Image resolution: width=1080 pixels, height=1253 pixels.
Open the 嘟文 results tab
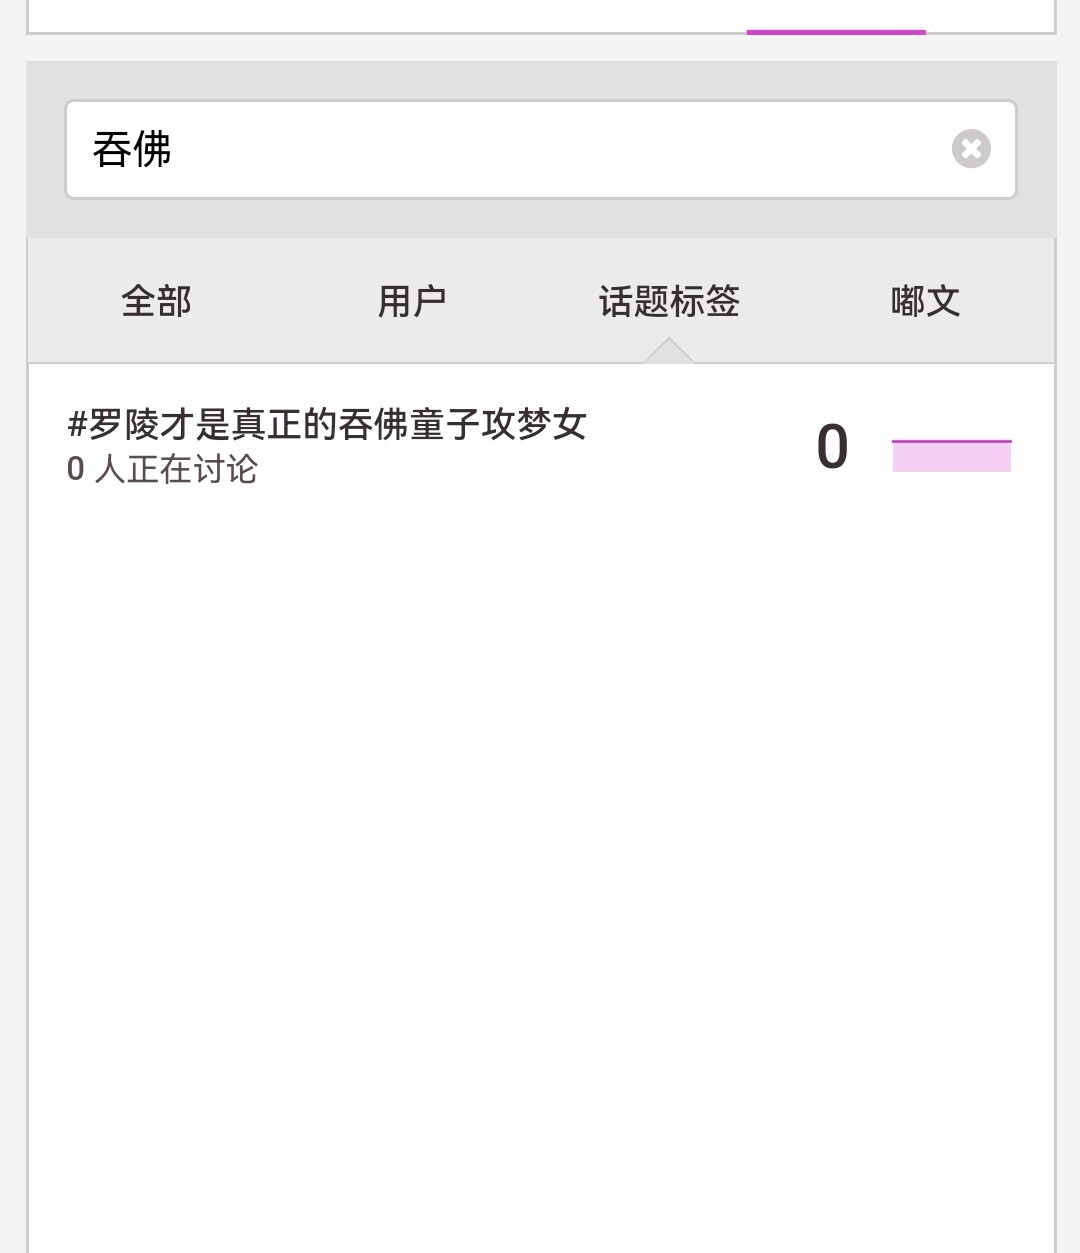[x=926, y=301]
